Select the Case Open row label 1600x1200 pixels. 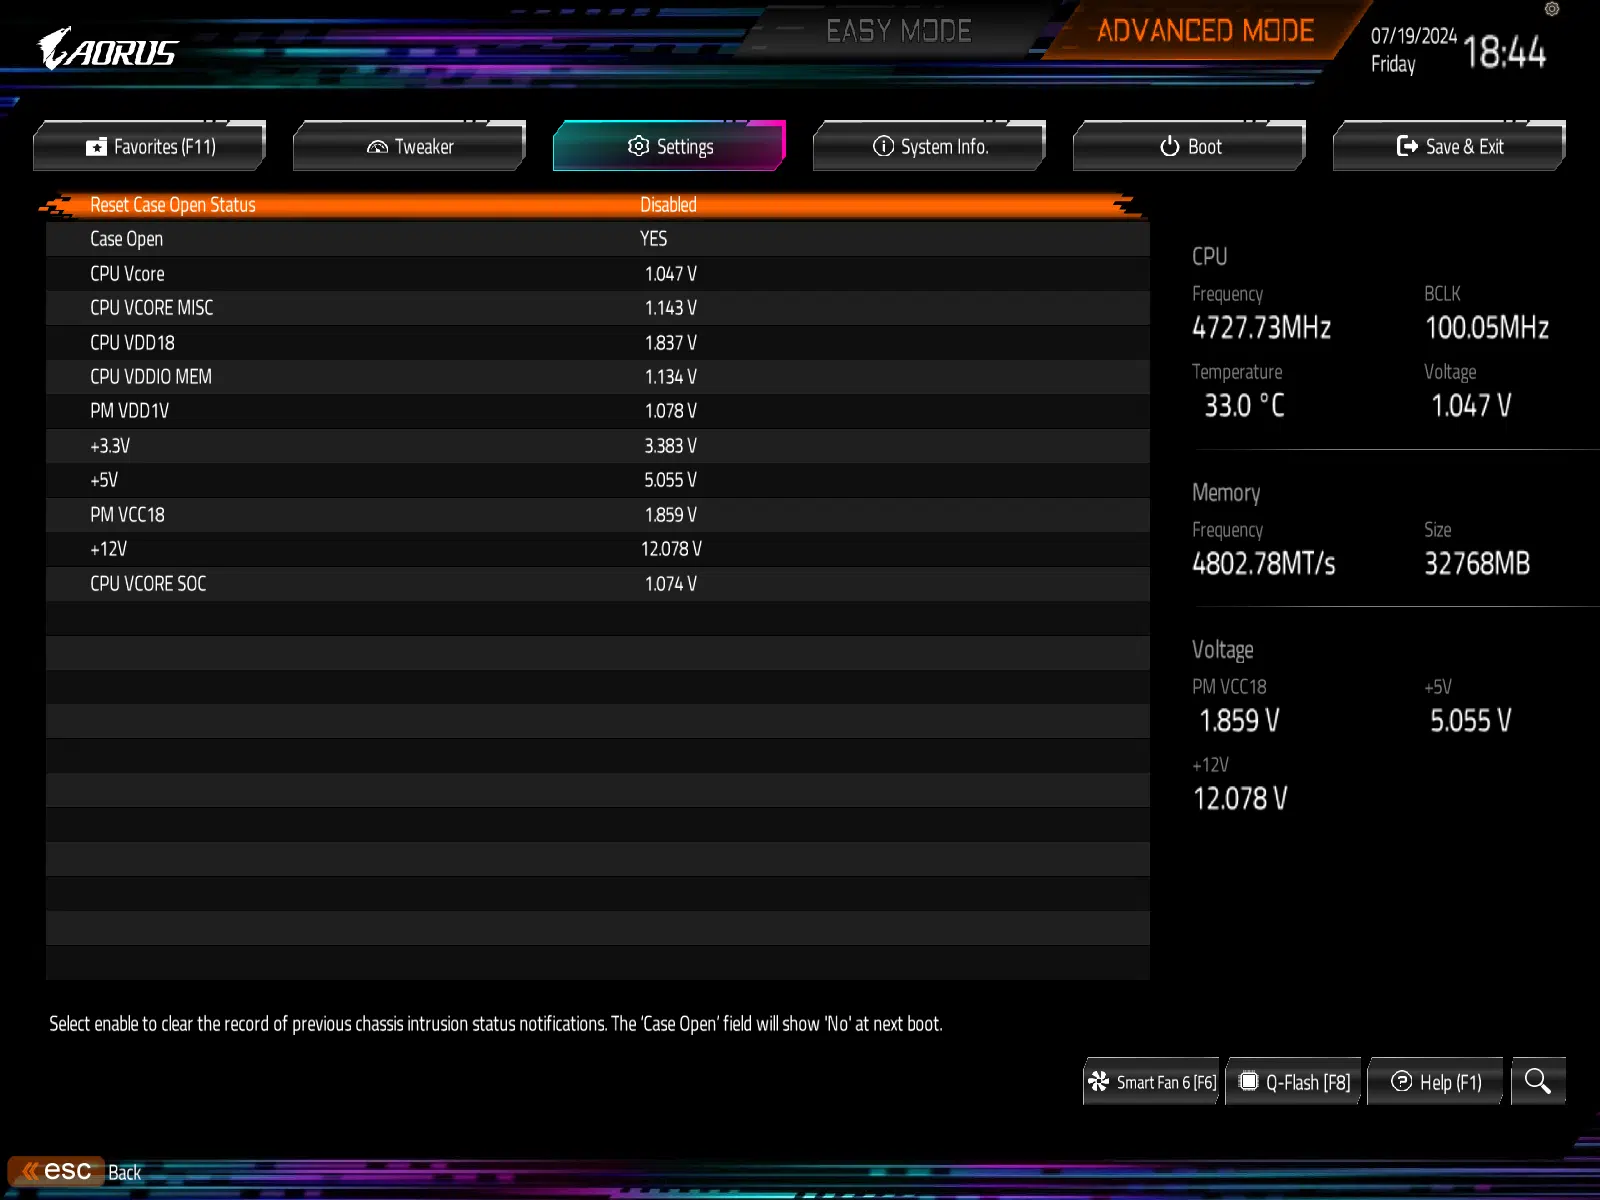pos(126,239)
